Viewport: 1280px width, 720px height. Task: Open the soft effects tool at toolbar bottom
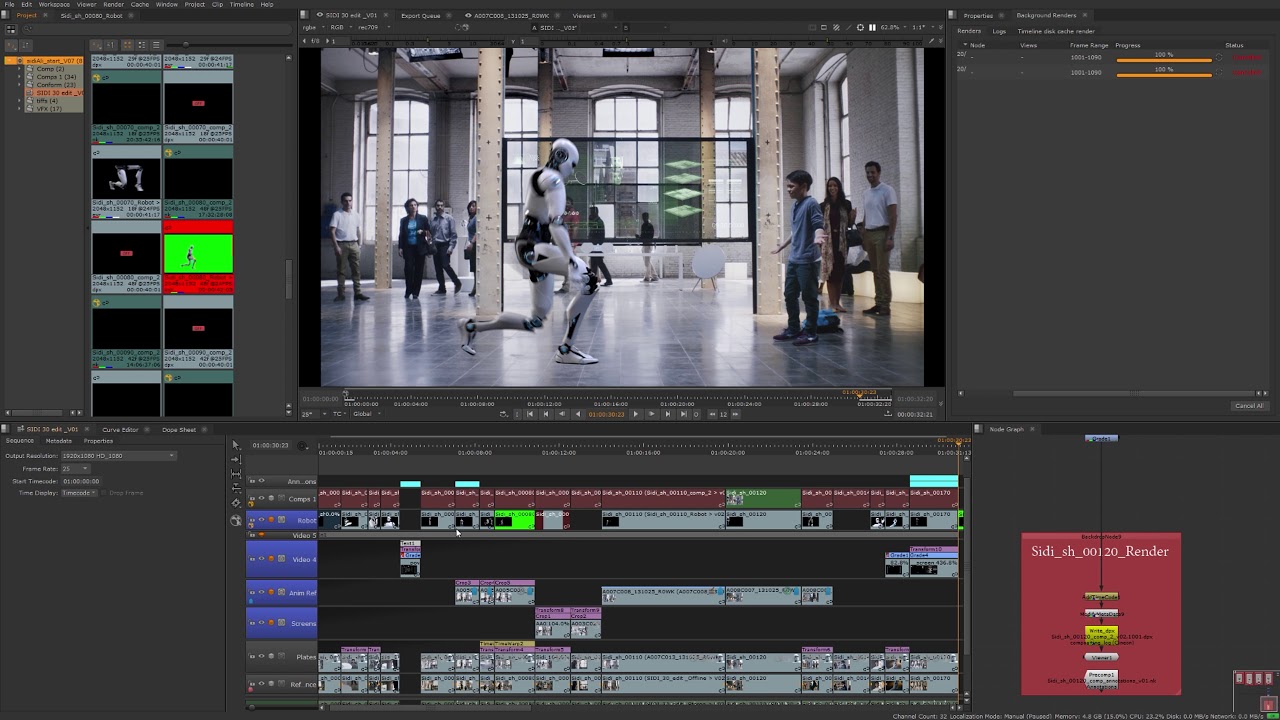(236, 520)
